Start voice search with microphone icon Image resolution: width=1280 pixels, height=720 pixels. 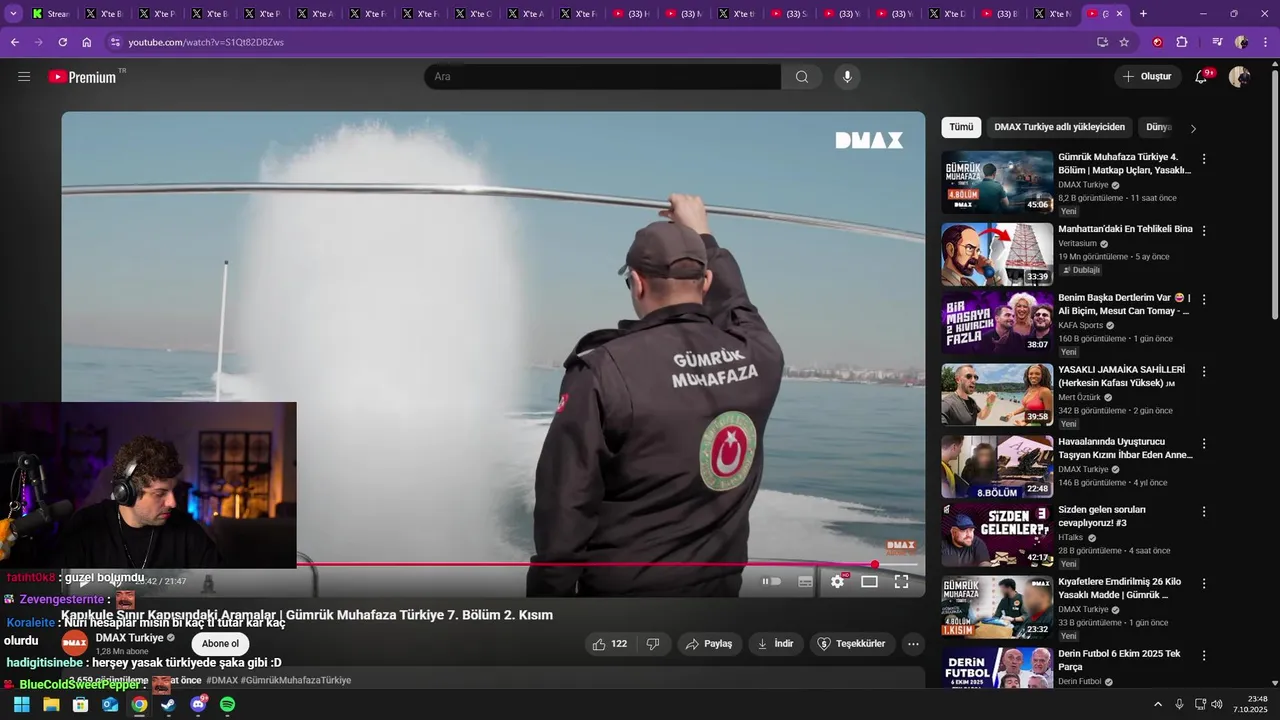tap(847, 77)
